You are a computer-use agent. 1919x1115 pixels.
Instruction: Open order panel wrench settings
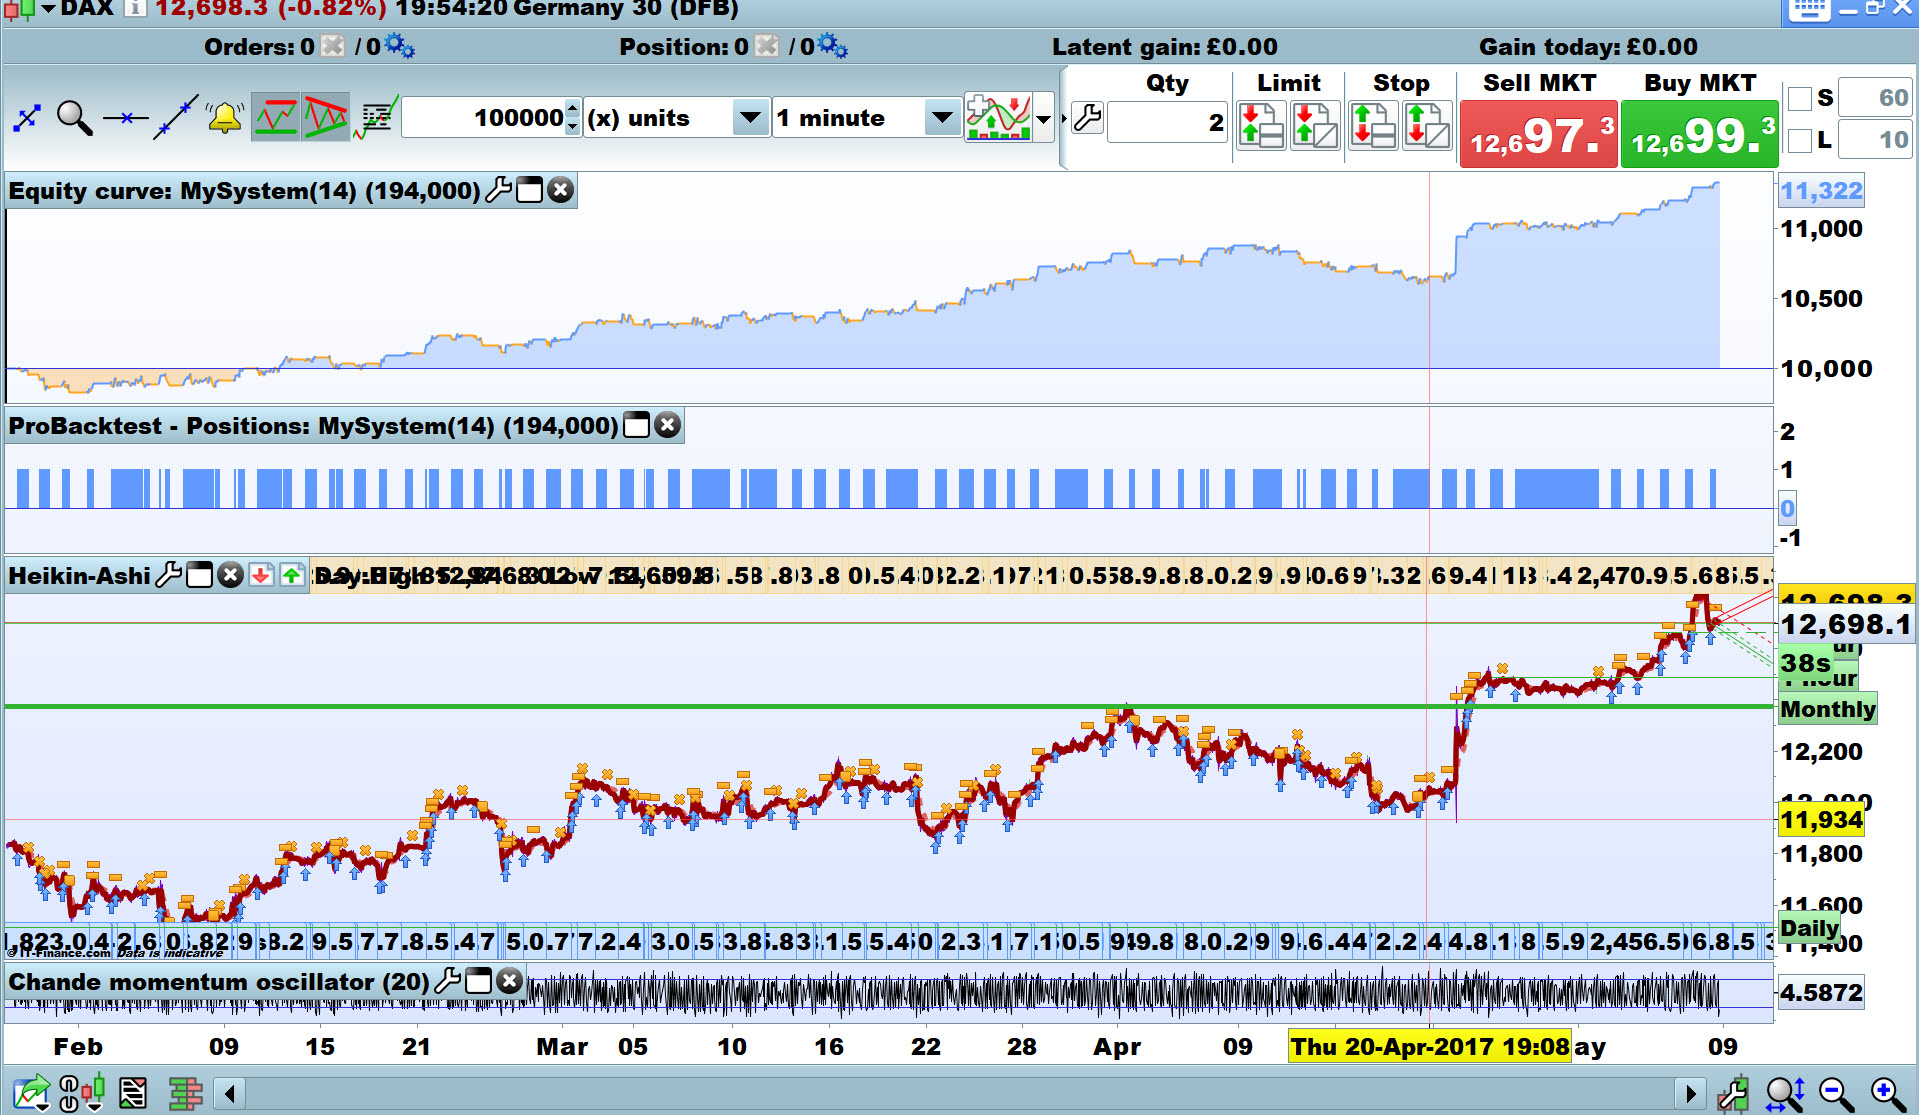[1088, 118]
